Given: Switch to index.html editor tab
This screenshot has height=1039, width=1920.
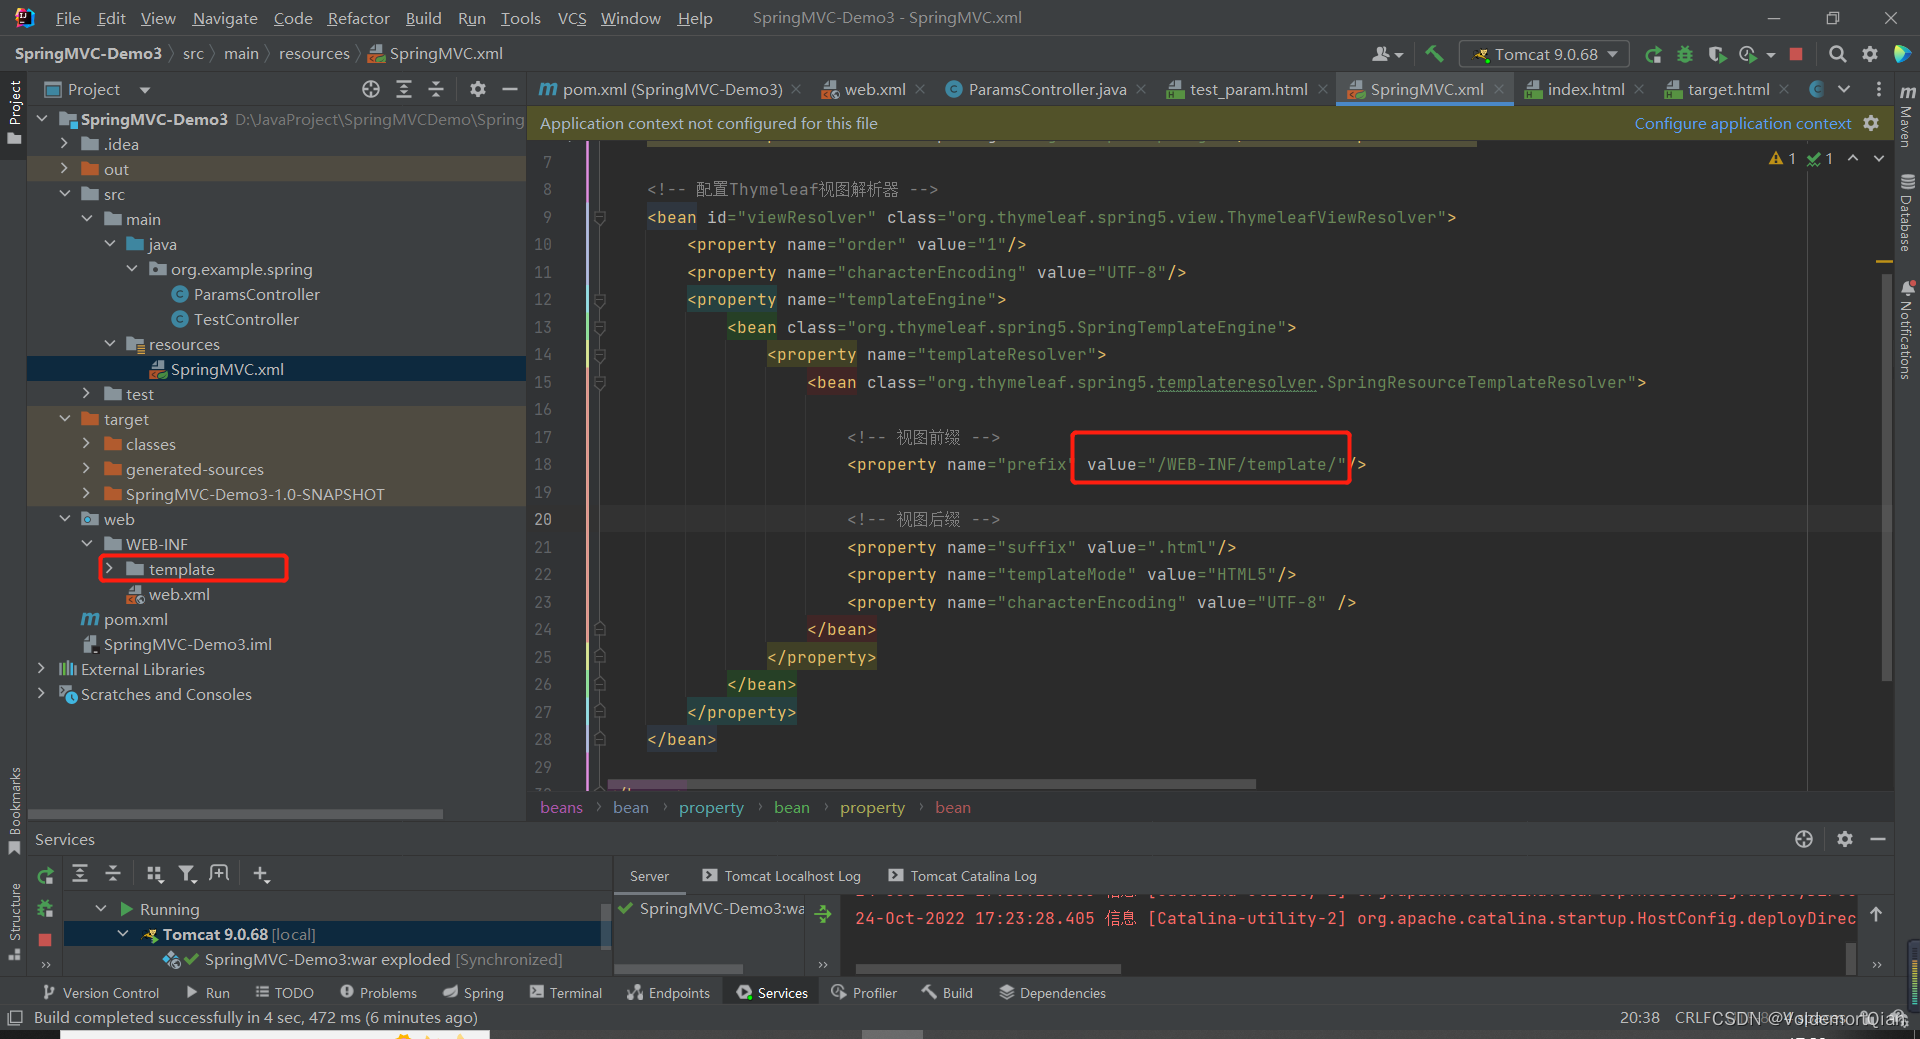Looking at the screenshot, I should (1584, 89).
